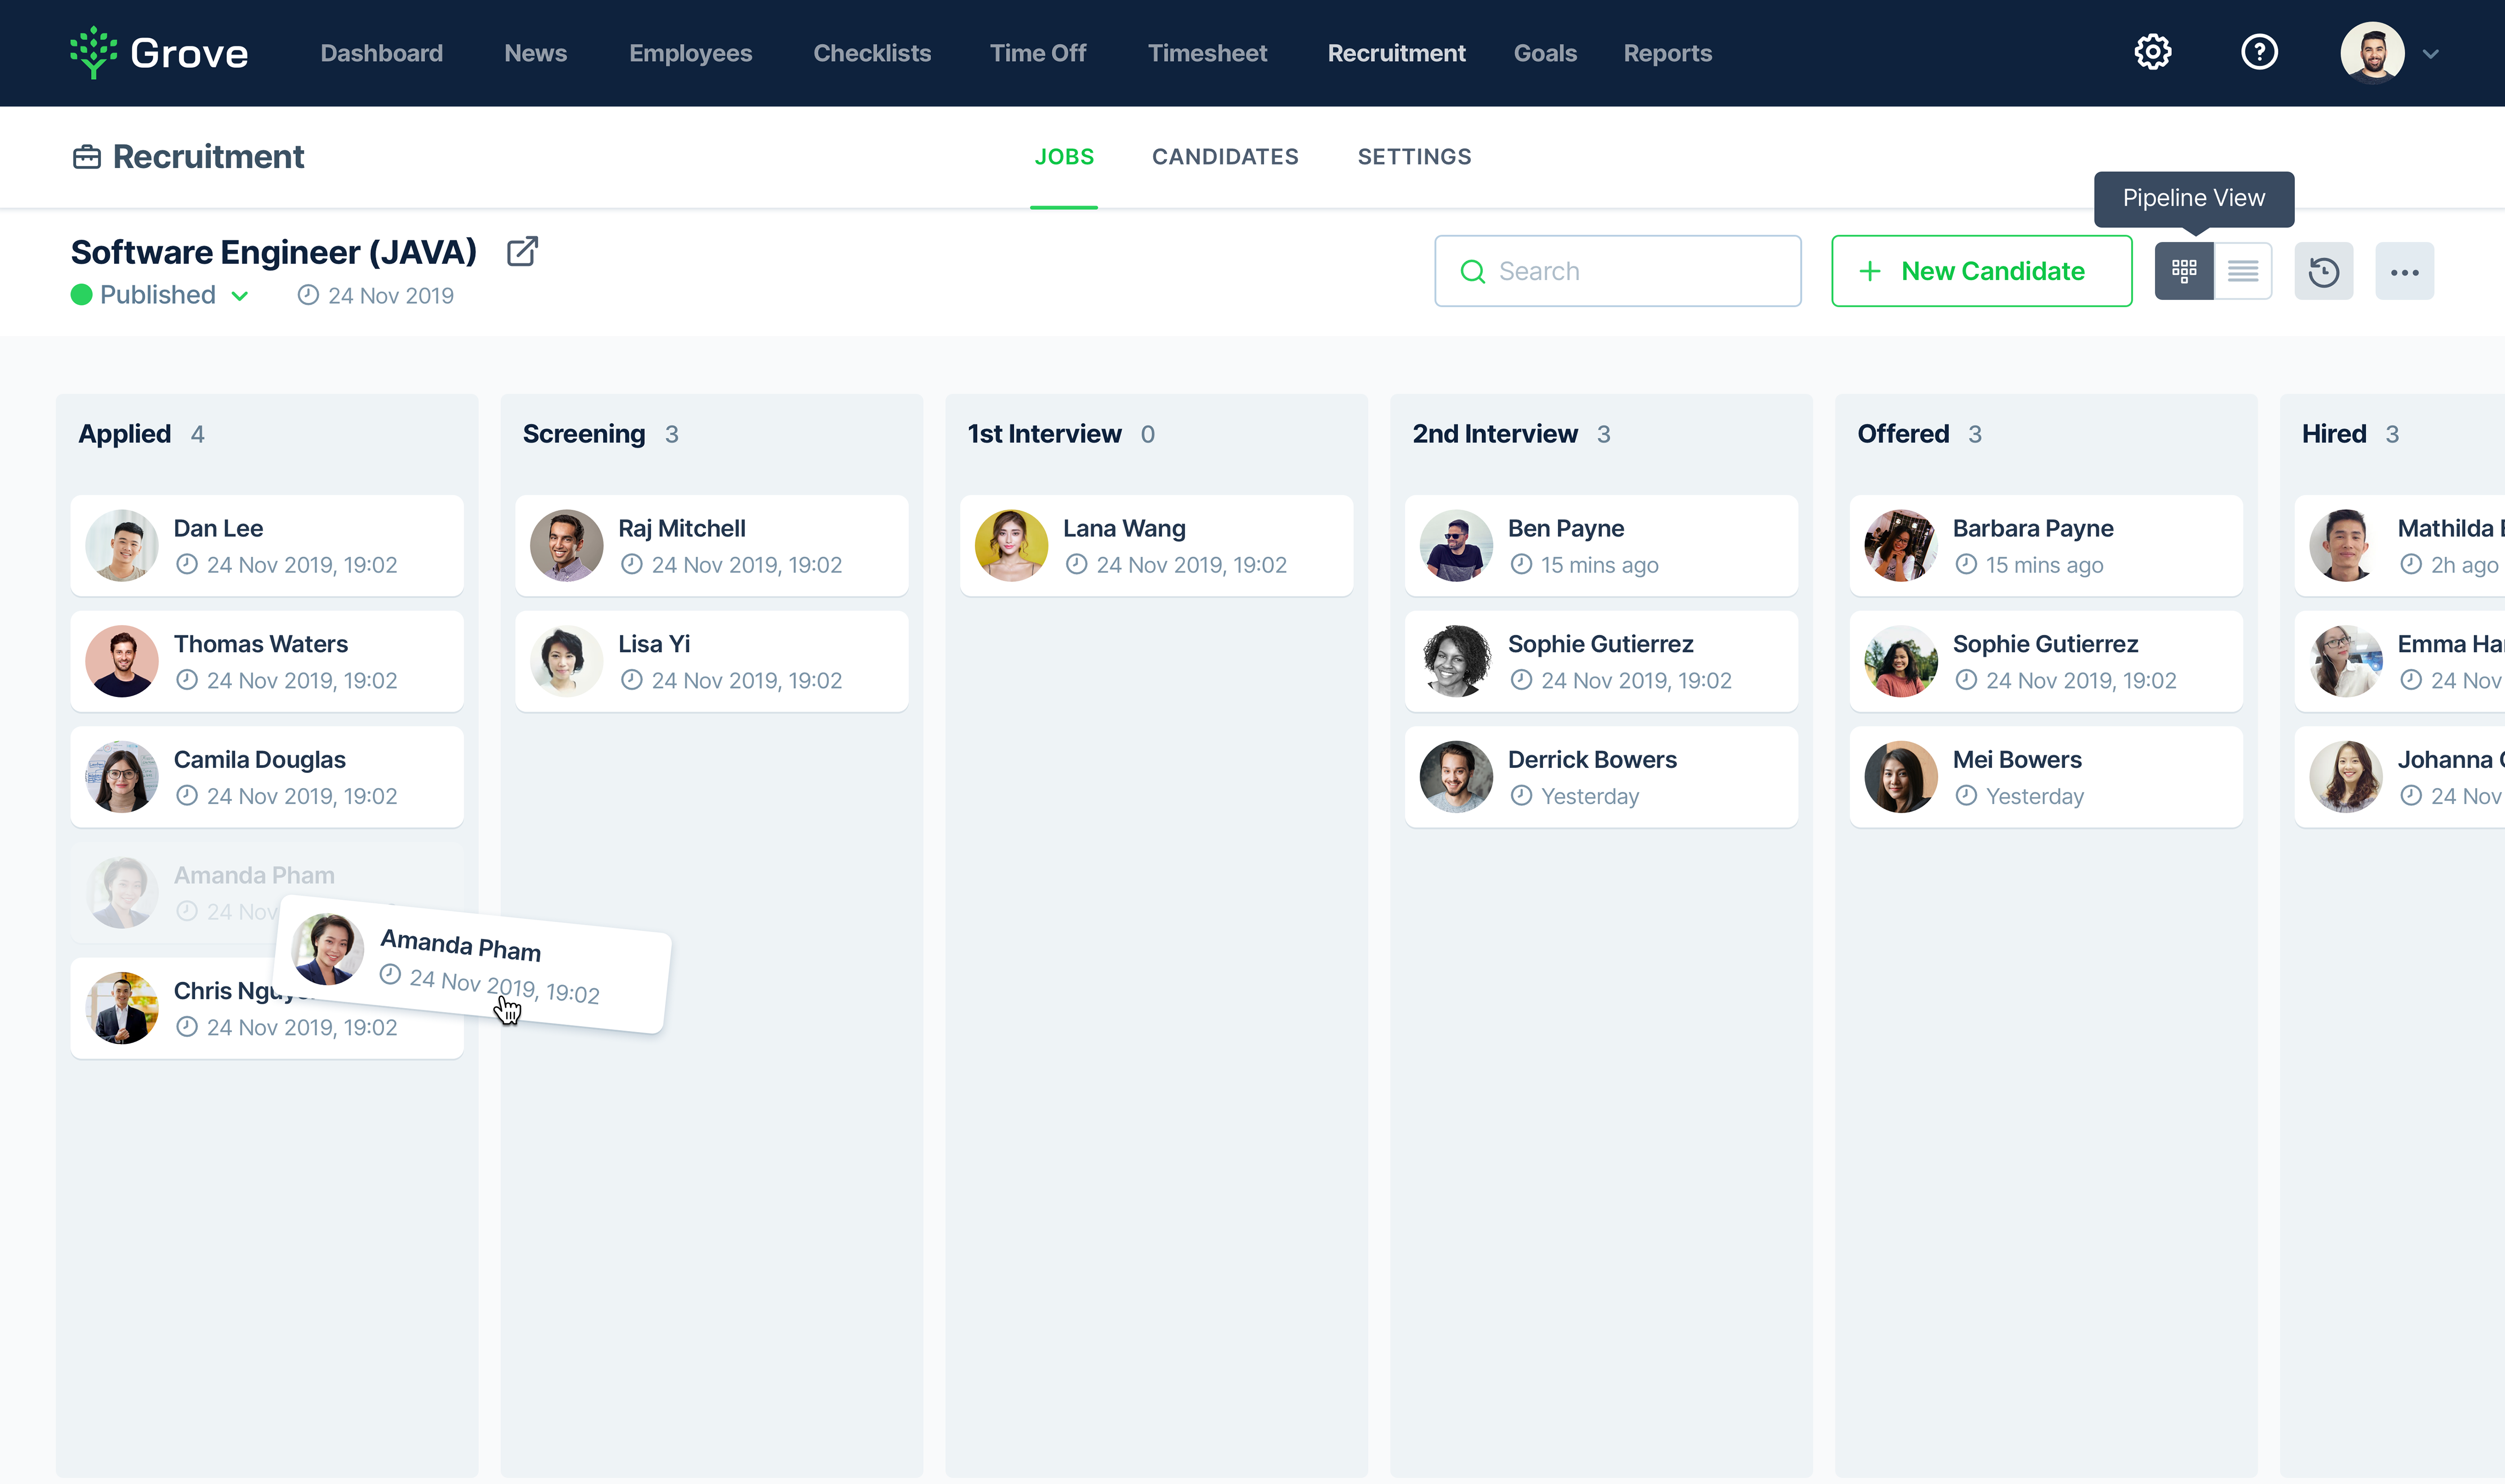The height and width of the screenshot is (1484, 2505).
Task: Open job posting external link icon
Action: [x=522, y=252]
